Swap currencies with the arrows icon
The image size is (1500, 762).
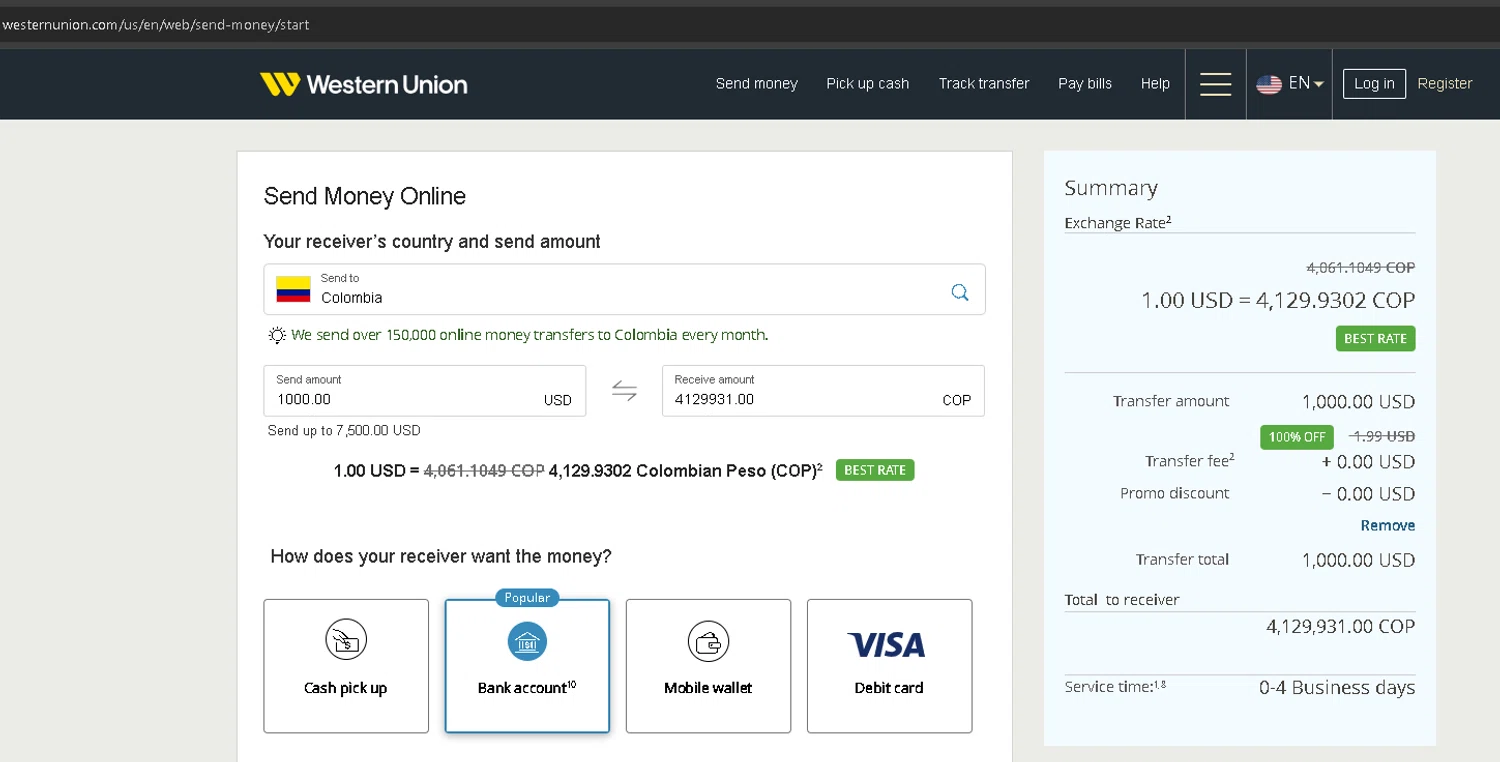[624, 391]
